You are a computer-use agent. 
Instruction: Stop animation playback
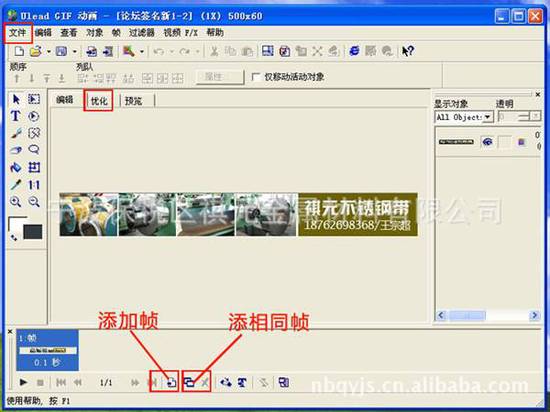pos(40,383)
